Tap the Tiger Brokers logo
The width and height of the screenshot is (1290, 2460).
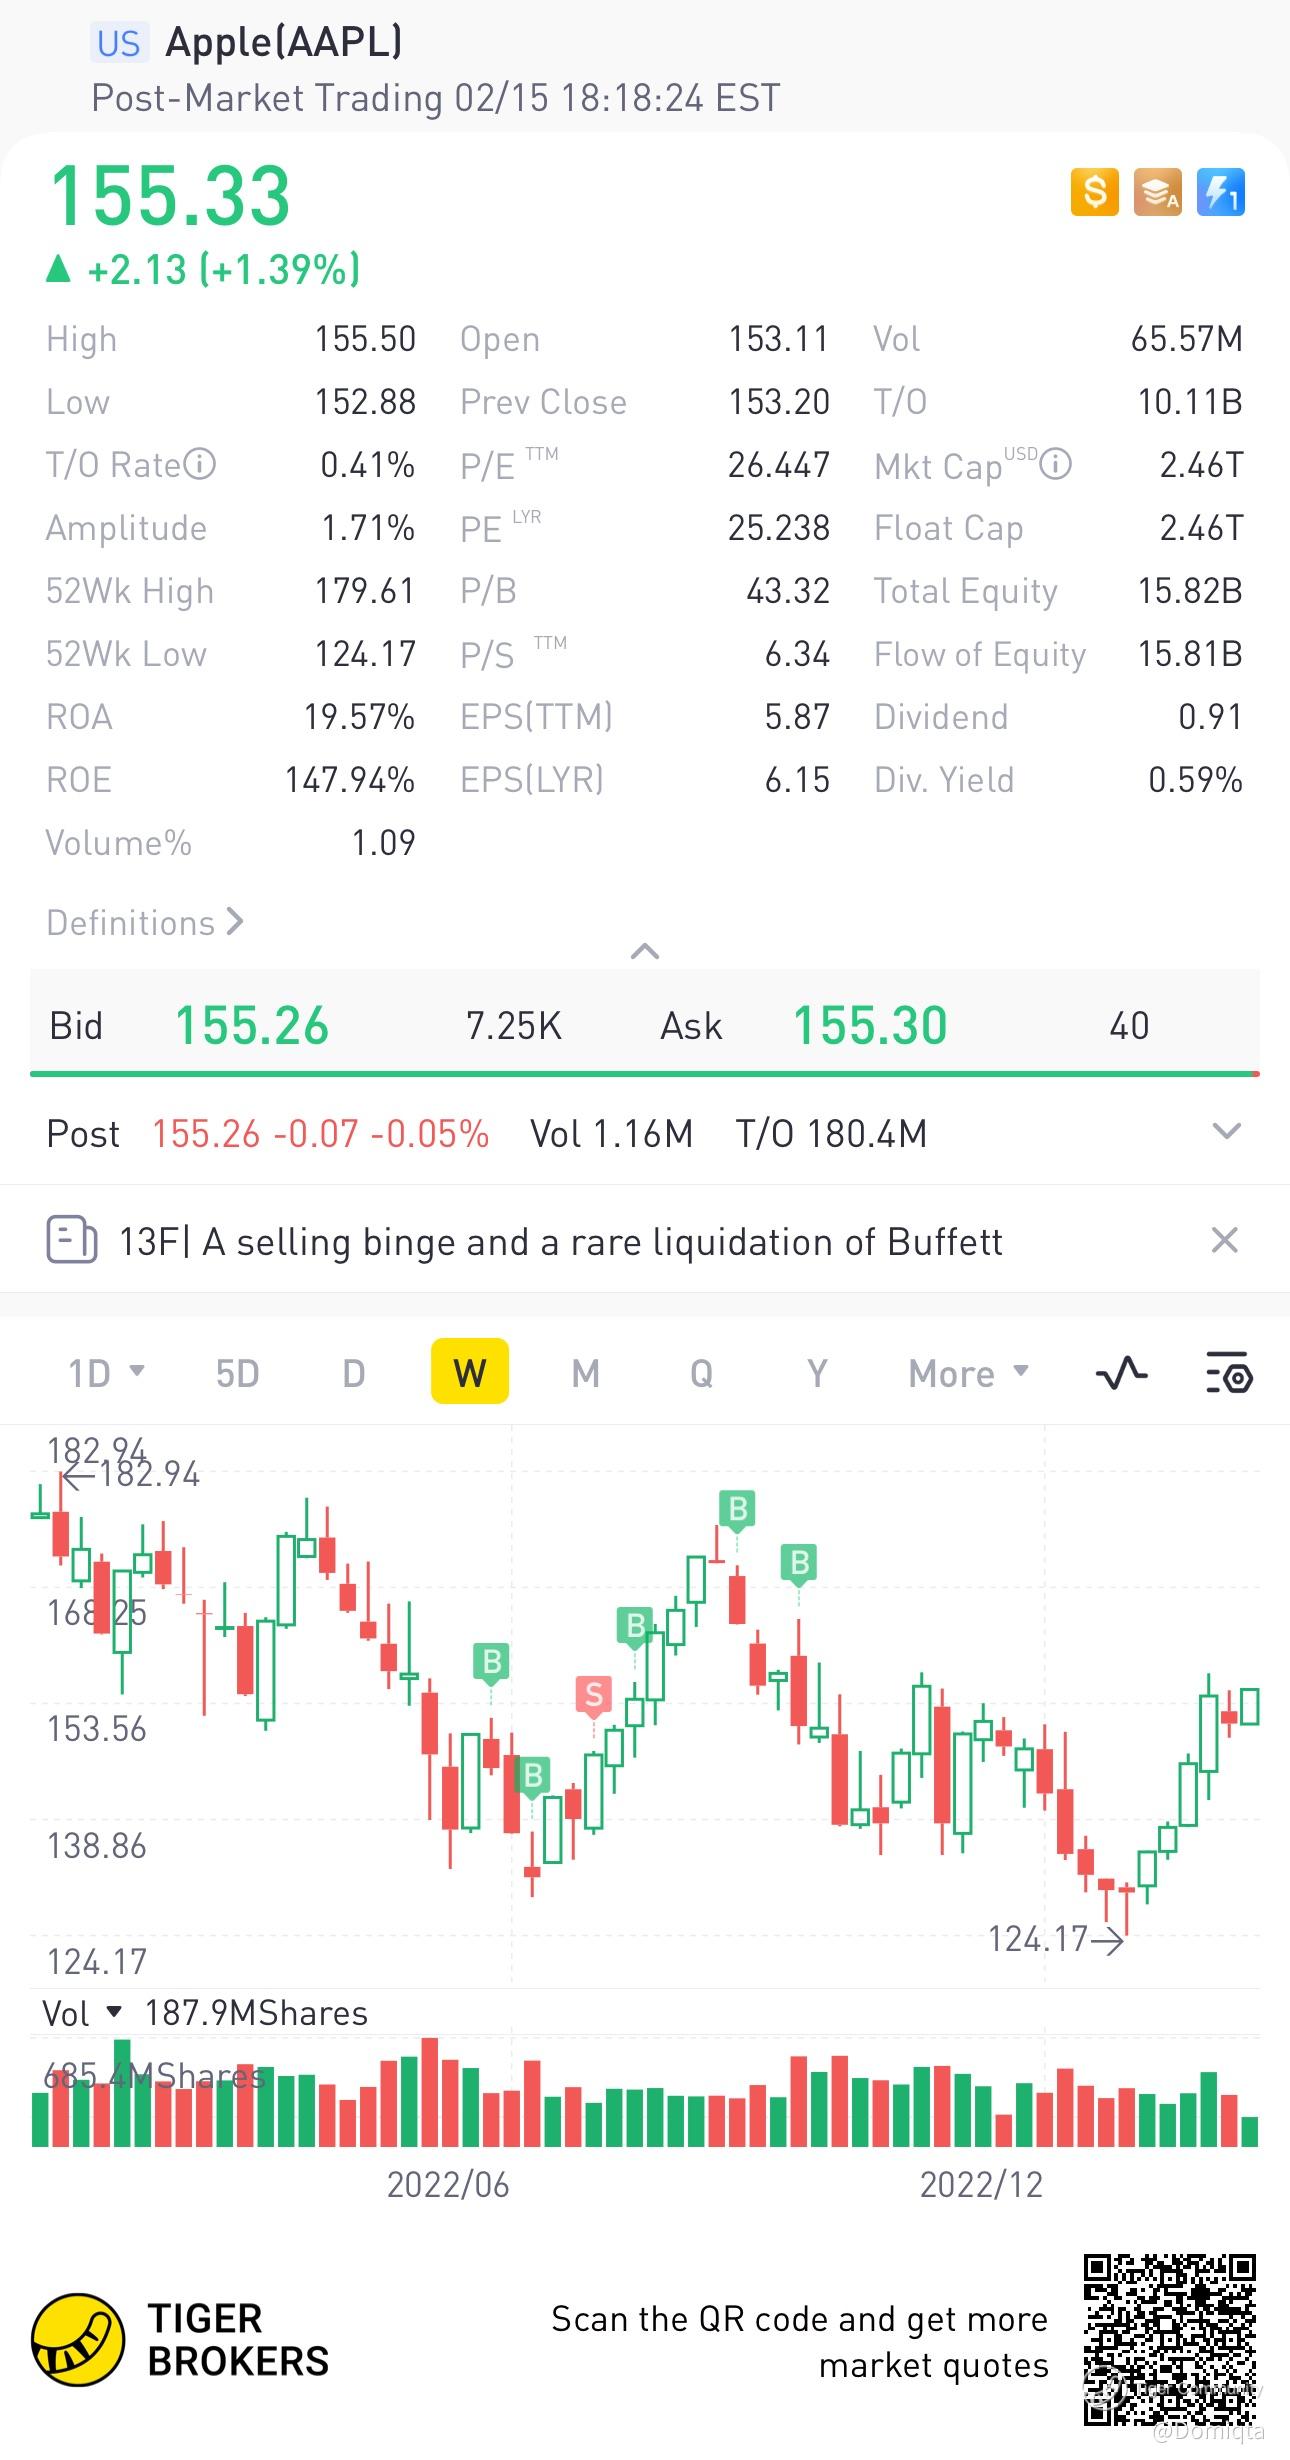[180, 2339]
